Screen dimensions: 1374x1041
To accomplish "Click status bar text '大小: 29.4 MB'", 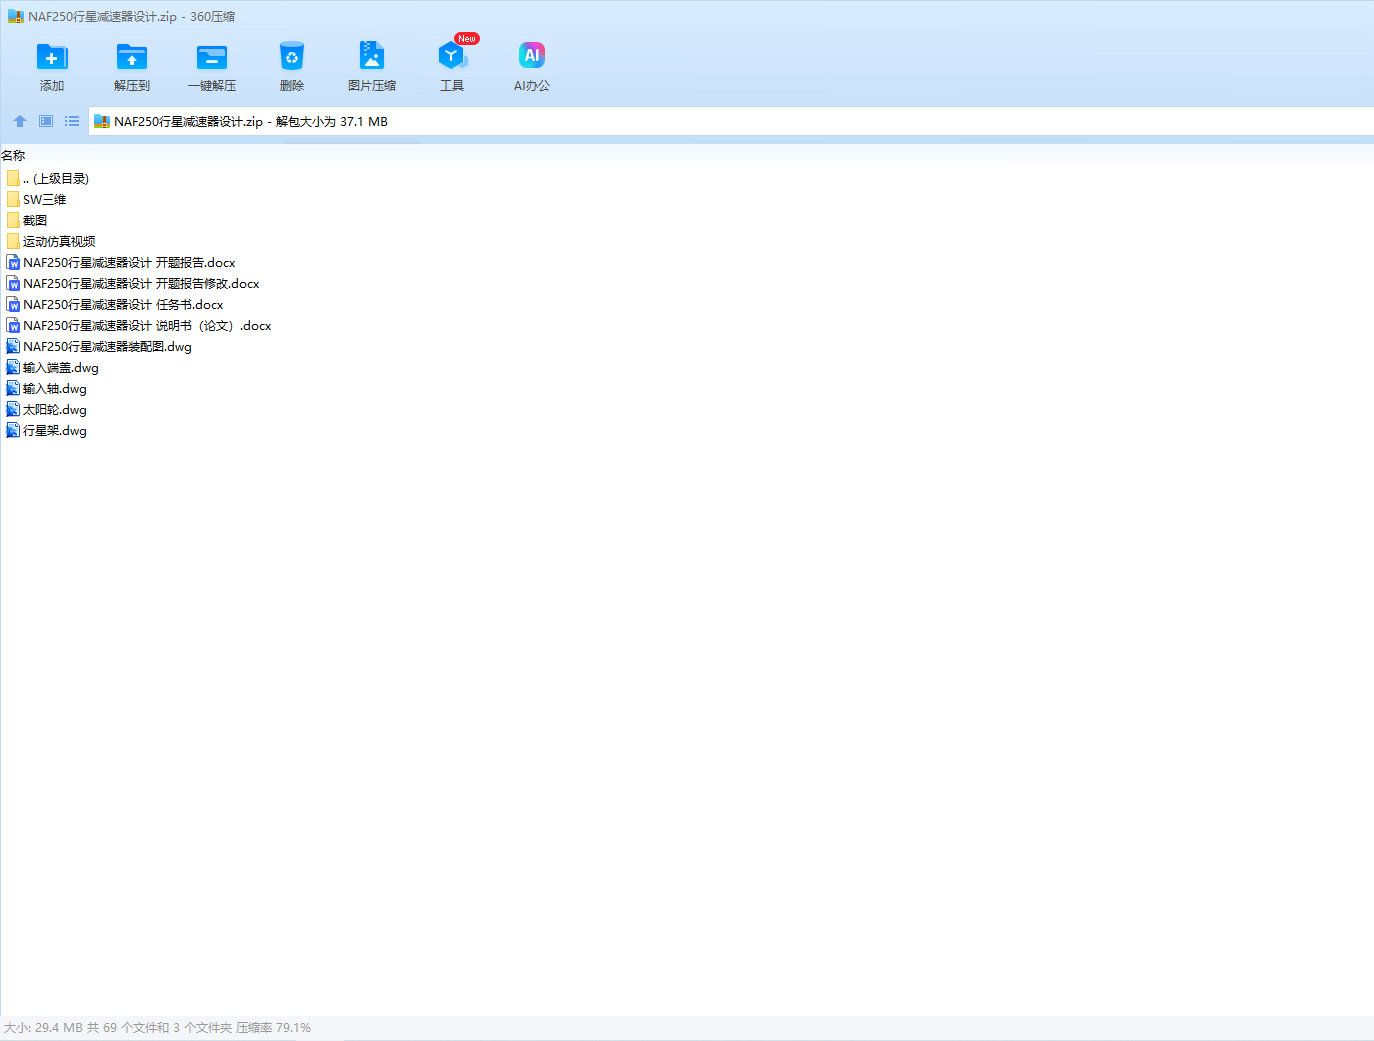I will coord(43,1028).
